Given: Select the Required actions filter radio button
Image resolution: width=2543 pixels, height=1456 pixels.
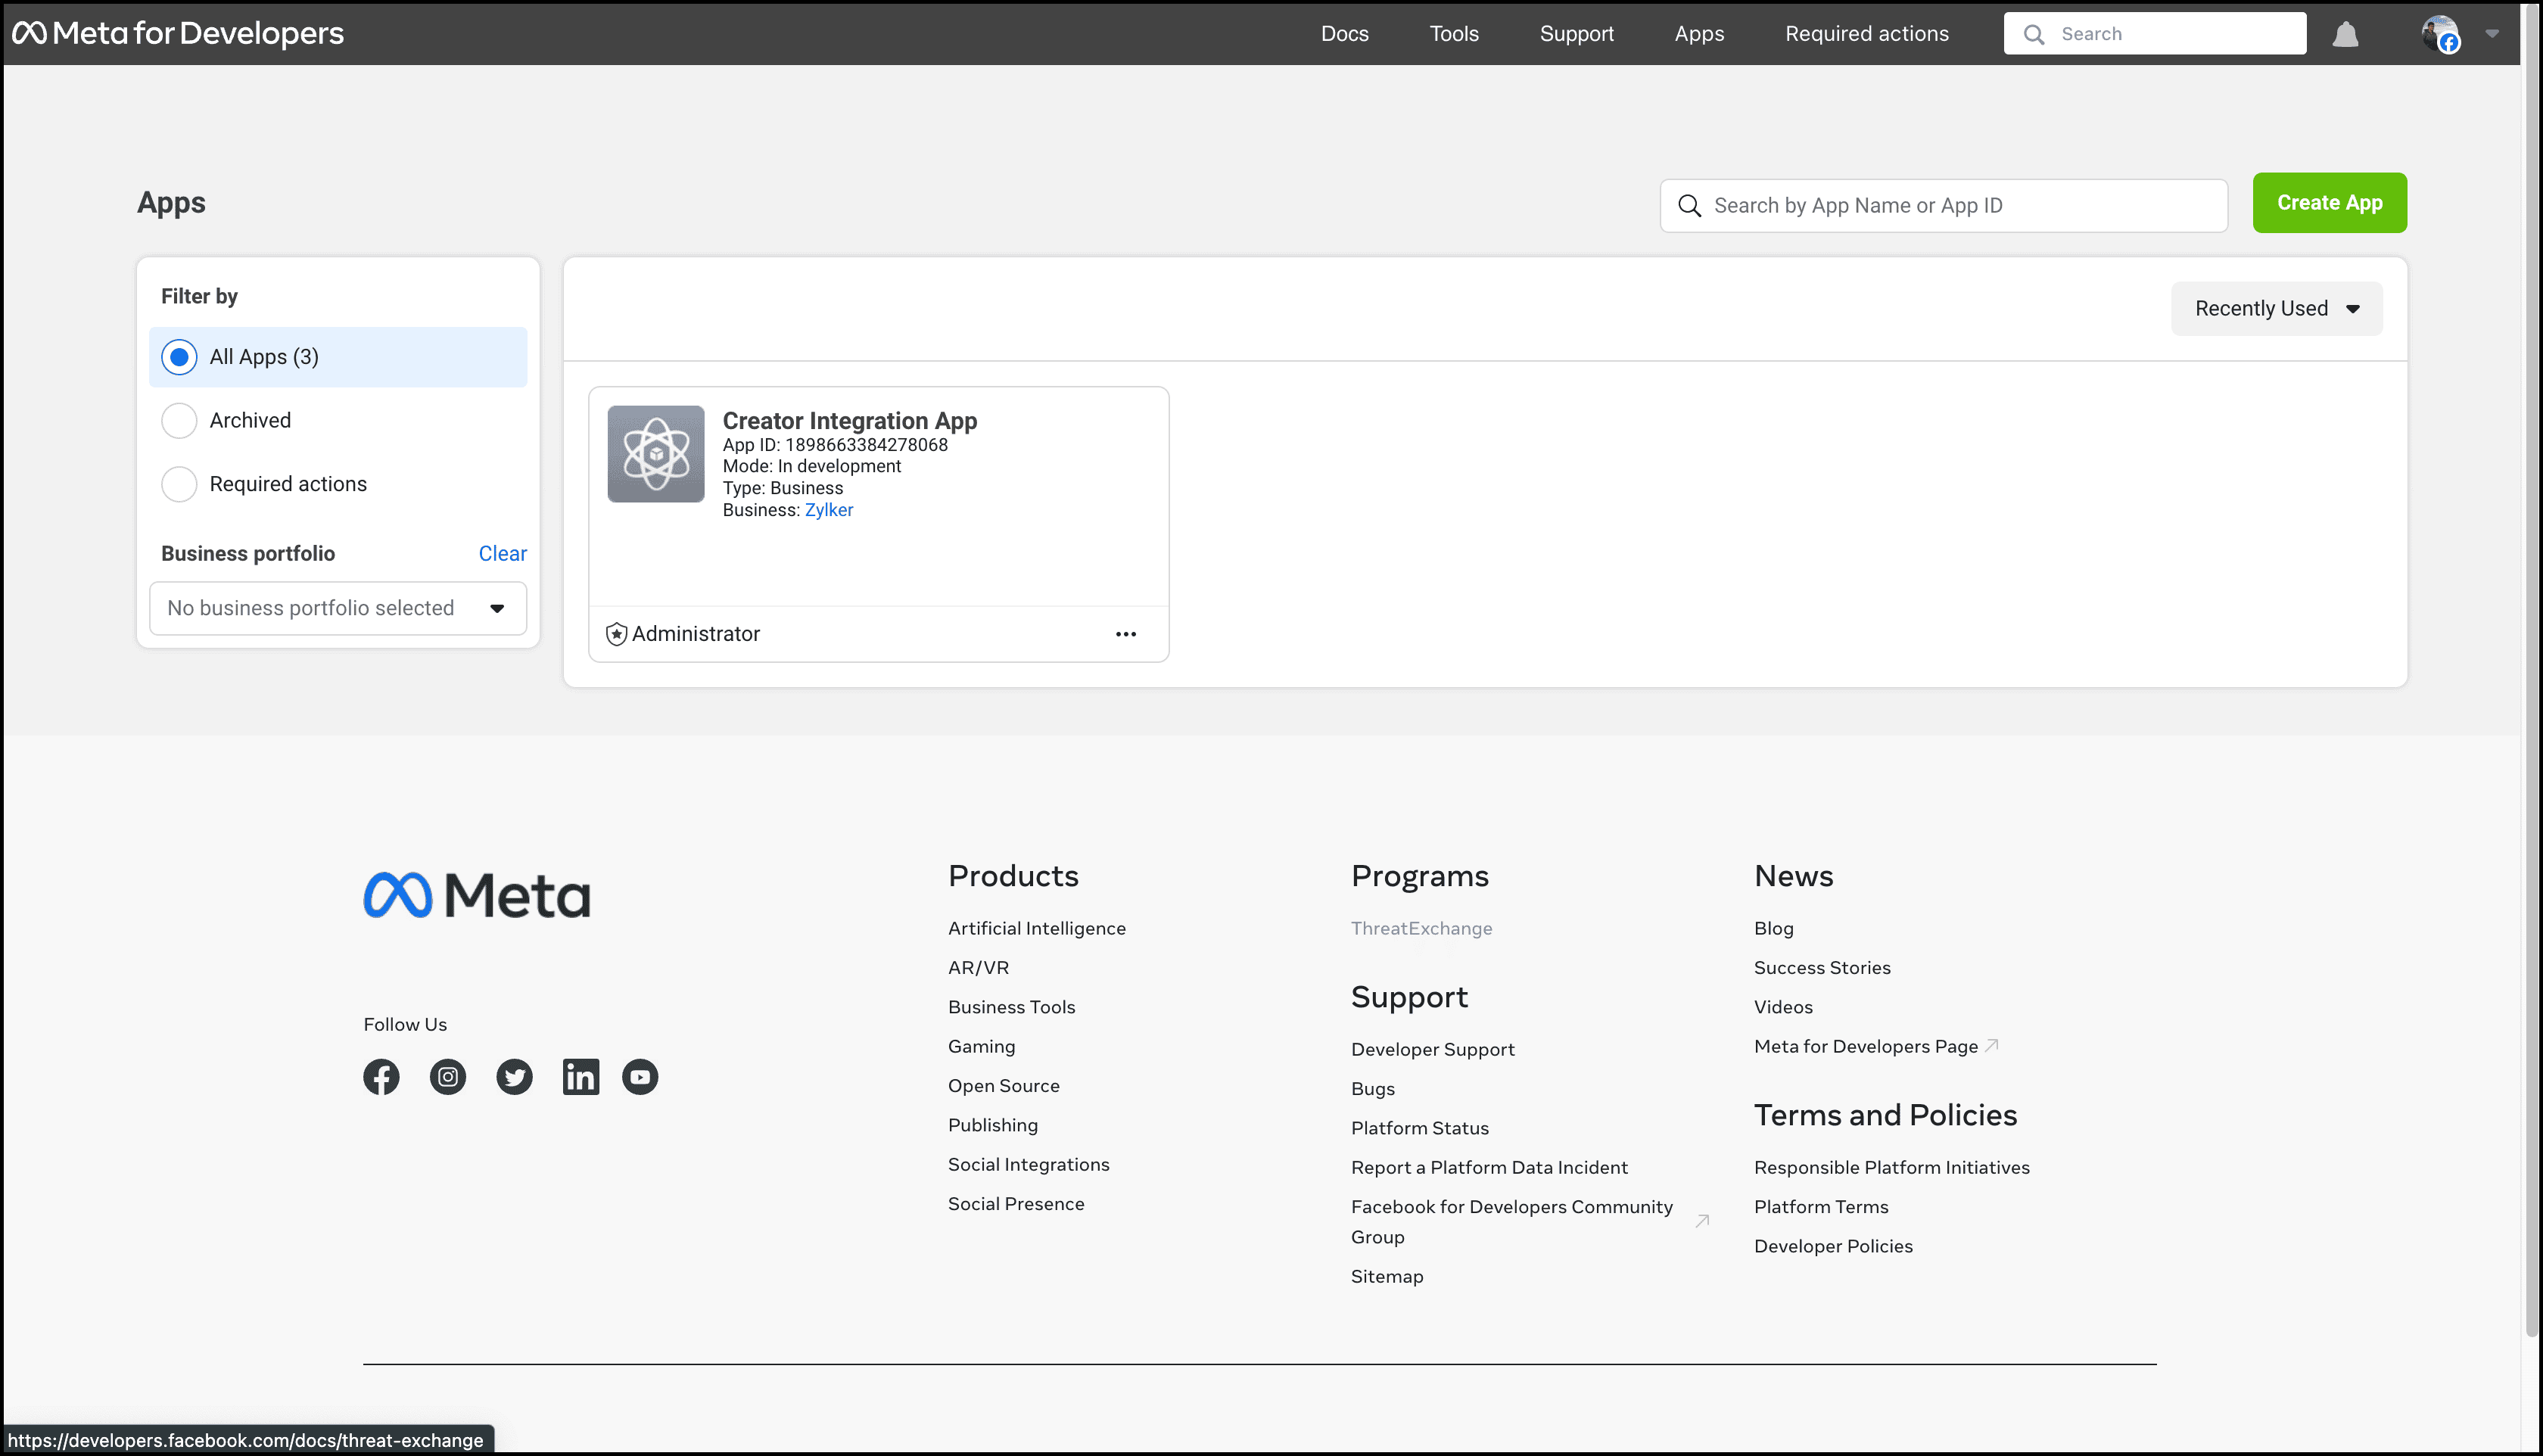Looking at the screenshot, I should coord(179,484).
